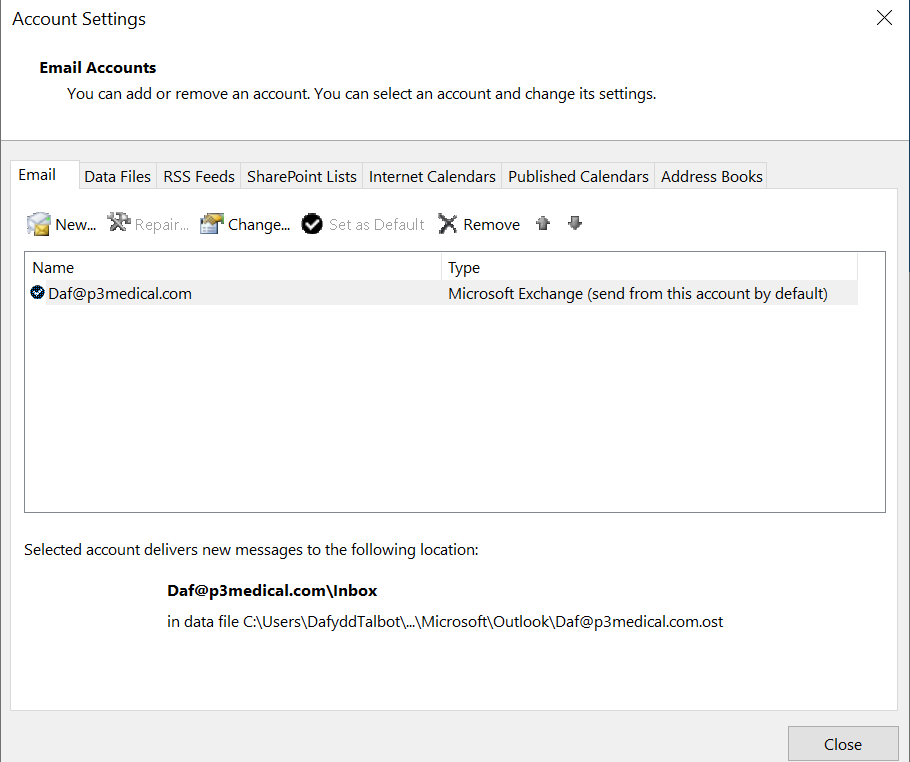910x762 pixels.
Task: Move account up with the up arrow
Action: point(543,223)
